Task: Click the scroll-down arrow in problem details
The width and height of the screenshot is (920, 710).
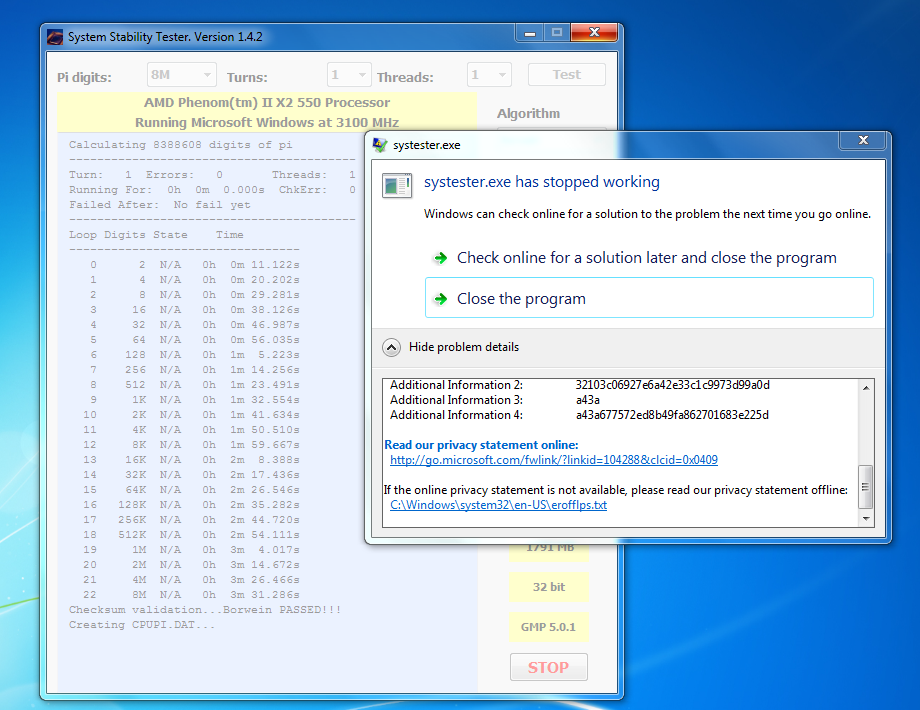Action: point(866,519)
